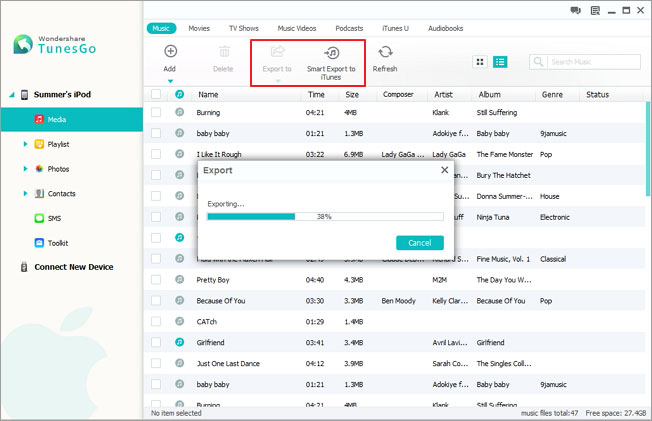This screenshot has width=652, height=421.
Task: Click the Connect New Device icon
Action: [24, 267]
